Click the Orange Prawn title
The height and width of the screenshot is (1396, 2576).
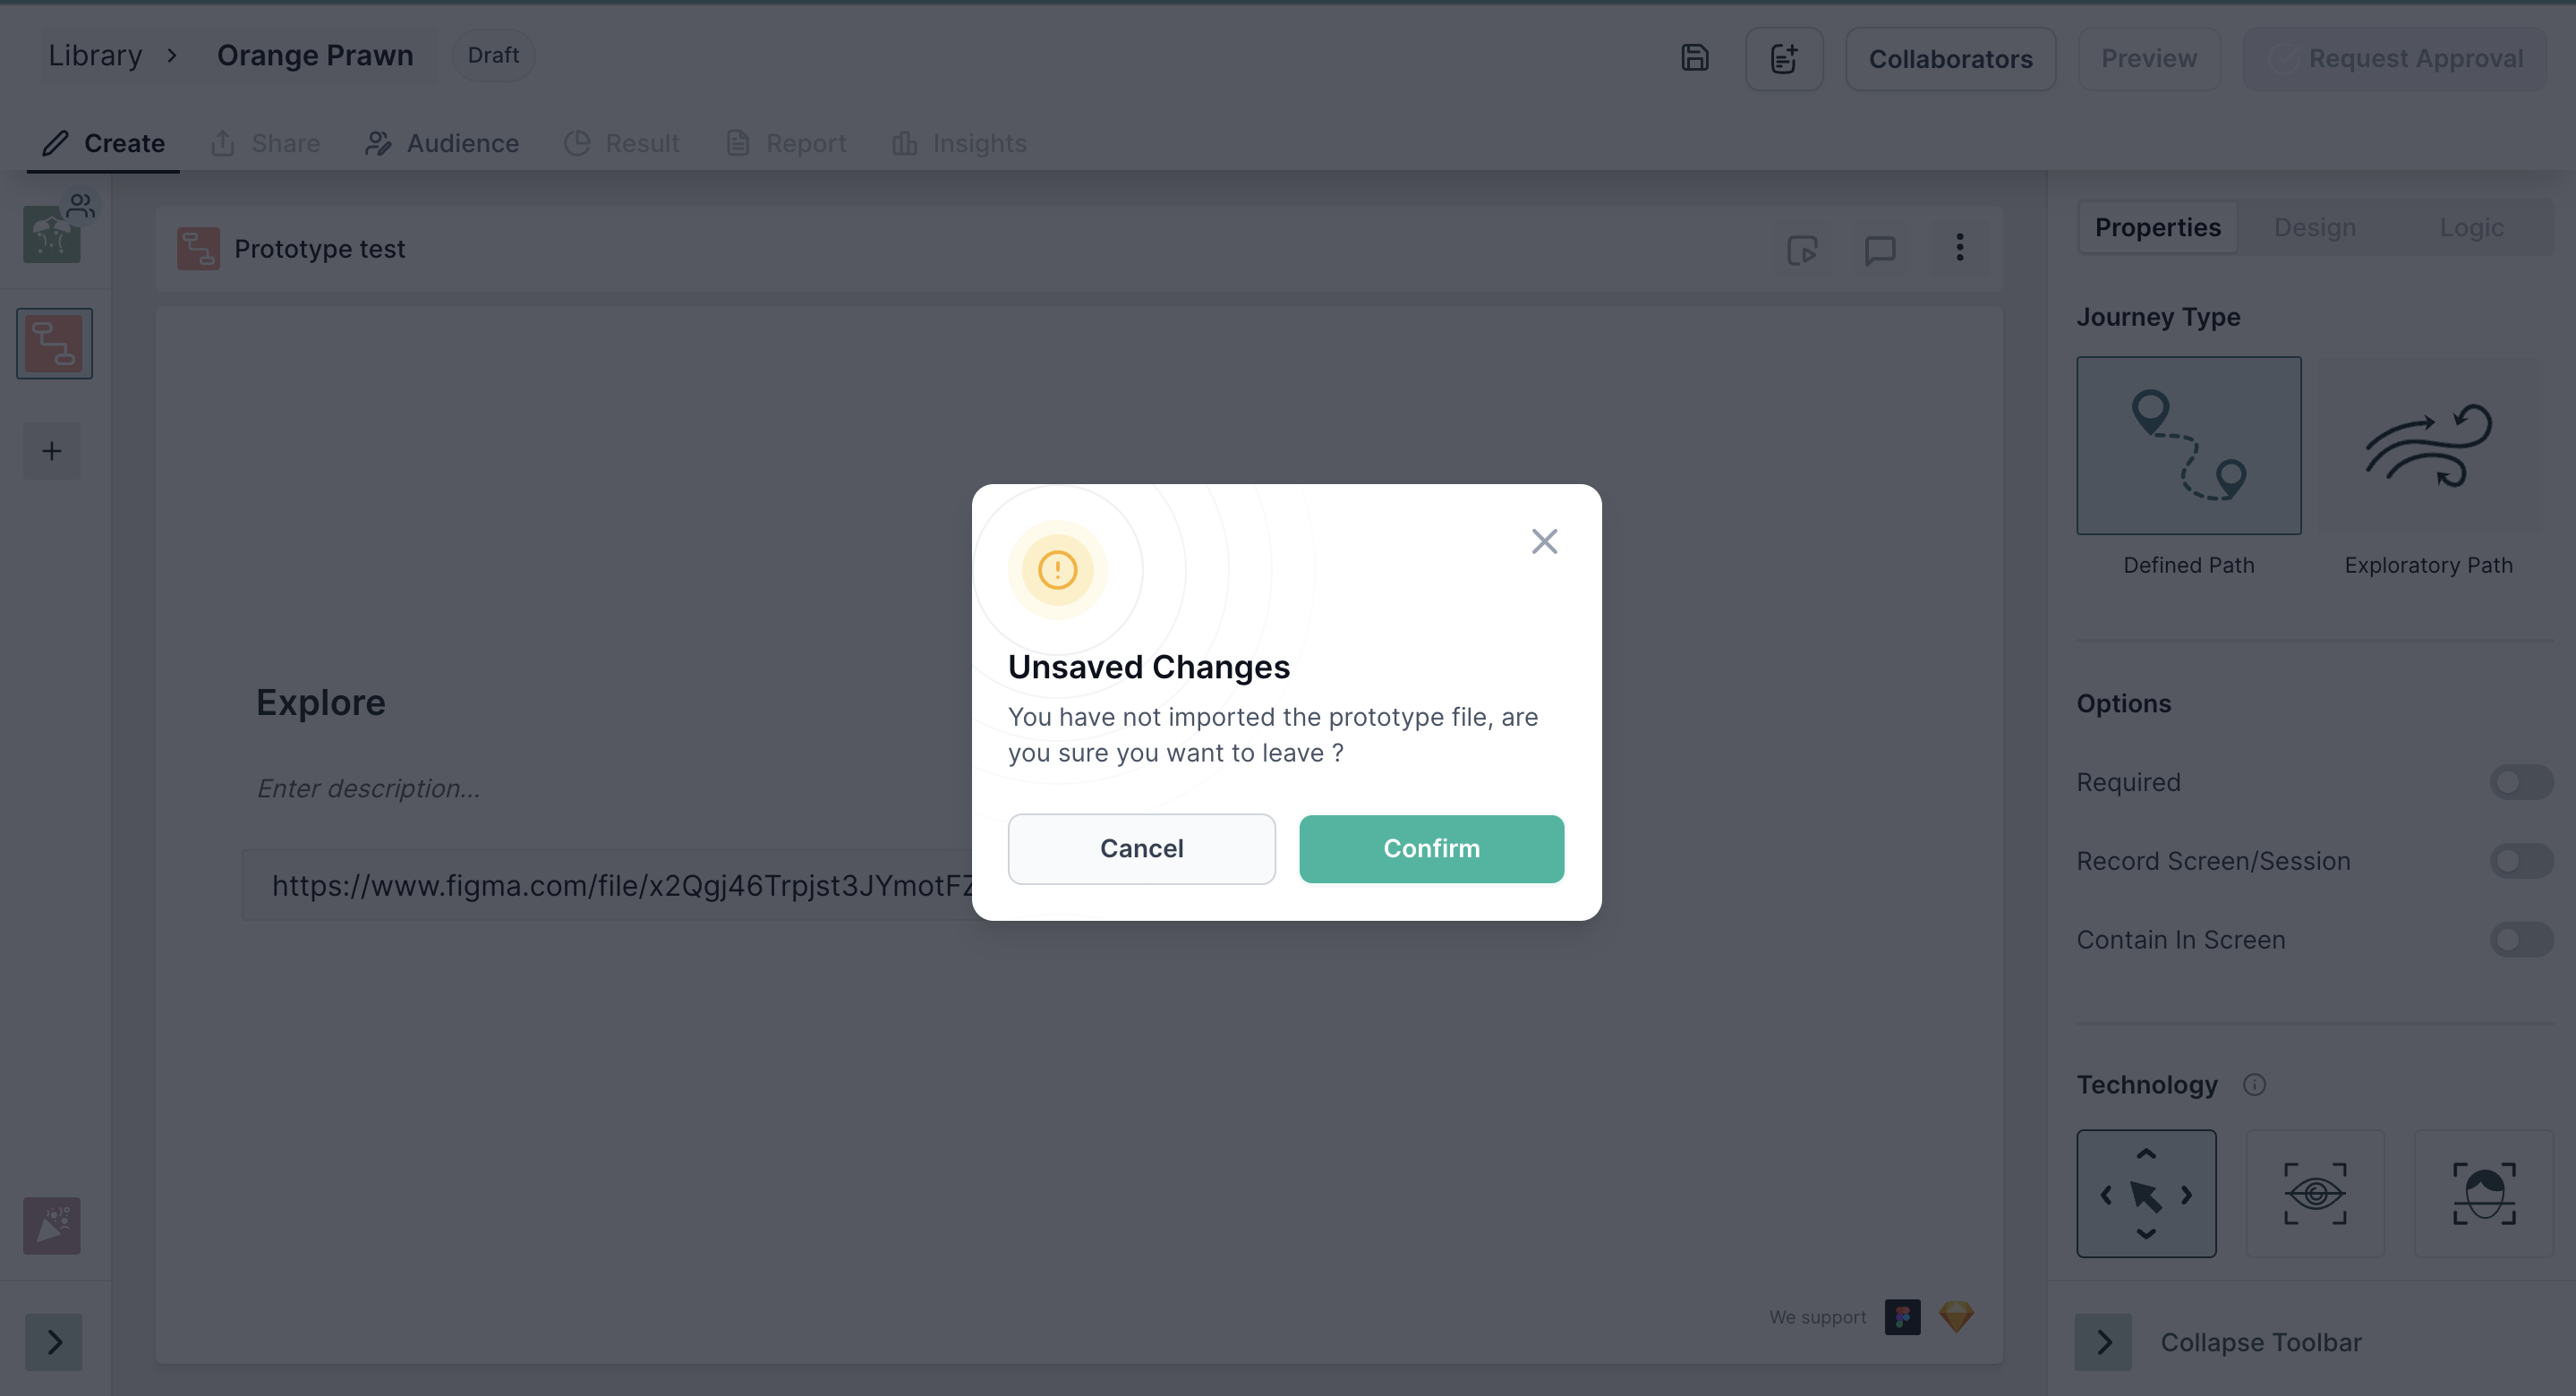315,55
